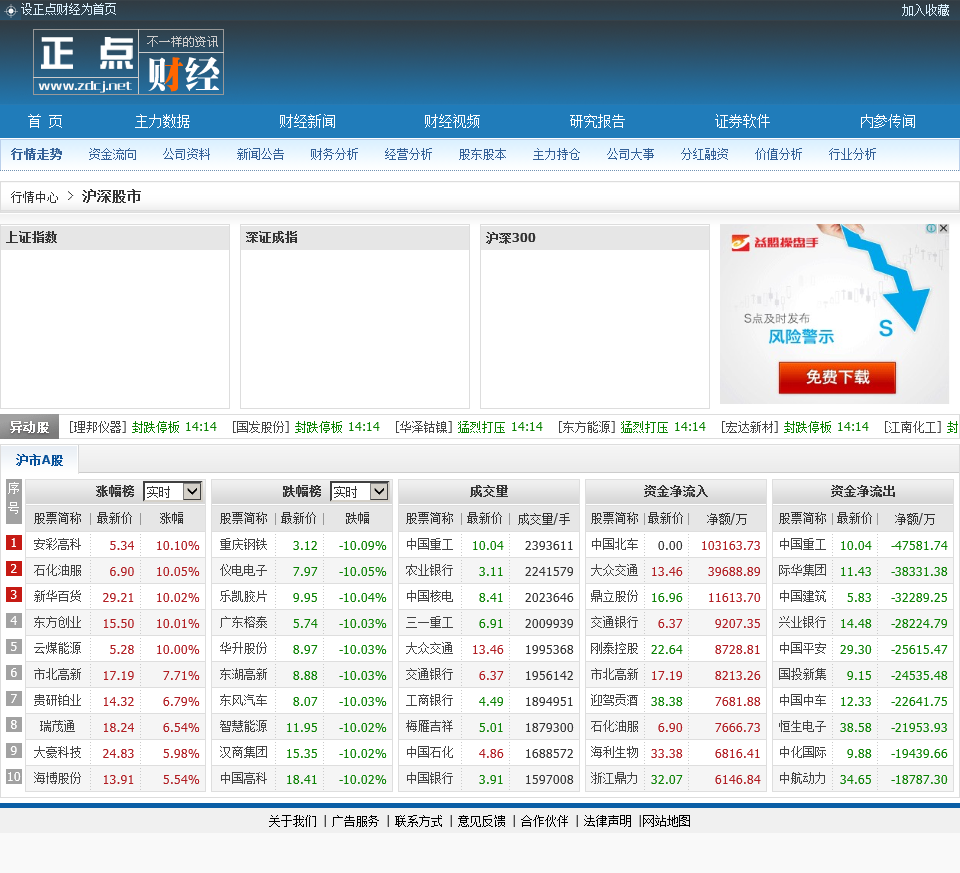Open stock 重庆钢铁 in 跌幅榜
This screenshot has height=873, width=960.
[244, 545]
